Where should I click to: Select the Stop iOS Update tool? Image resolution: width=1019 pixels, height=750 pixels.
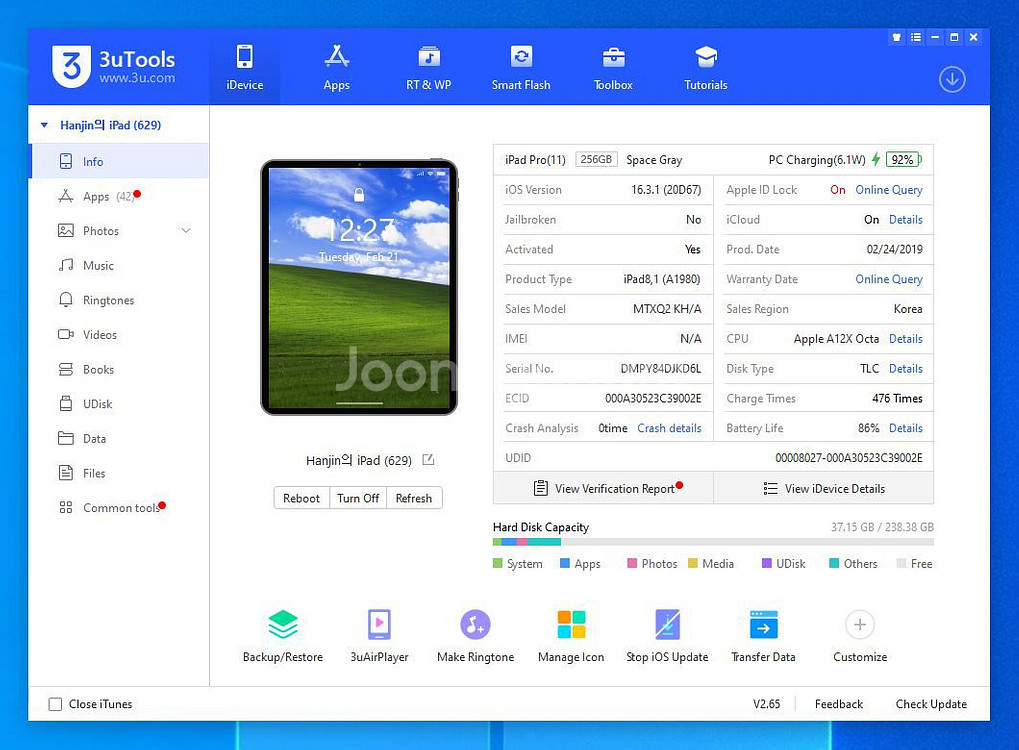click(x=667, y=633)
